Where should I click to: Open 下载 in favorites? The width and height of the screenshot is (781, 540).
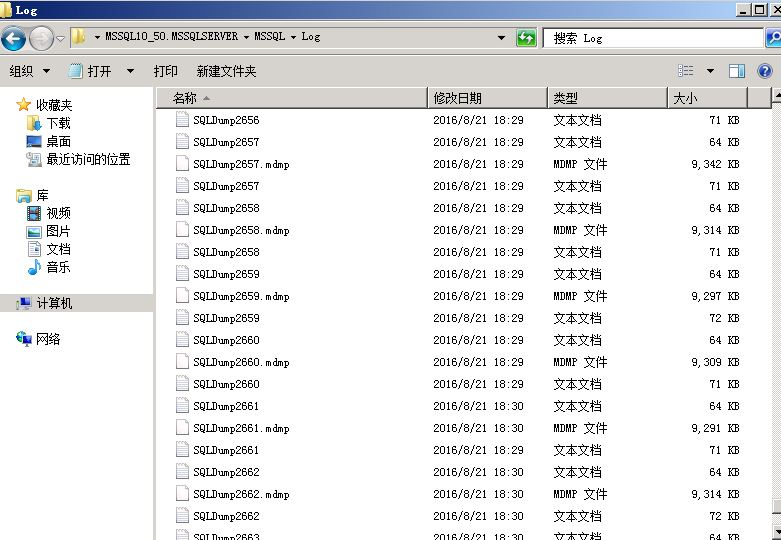coord(58,123)
